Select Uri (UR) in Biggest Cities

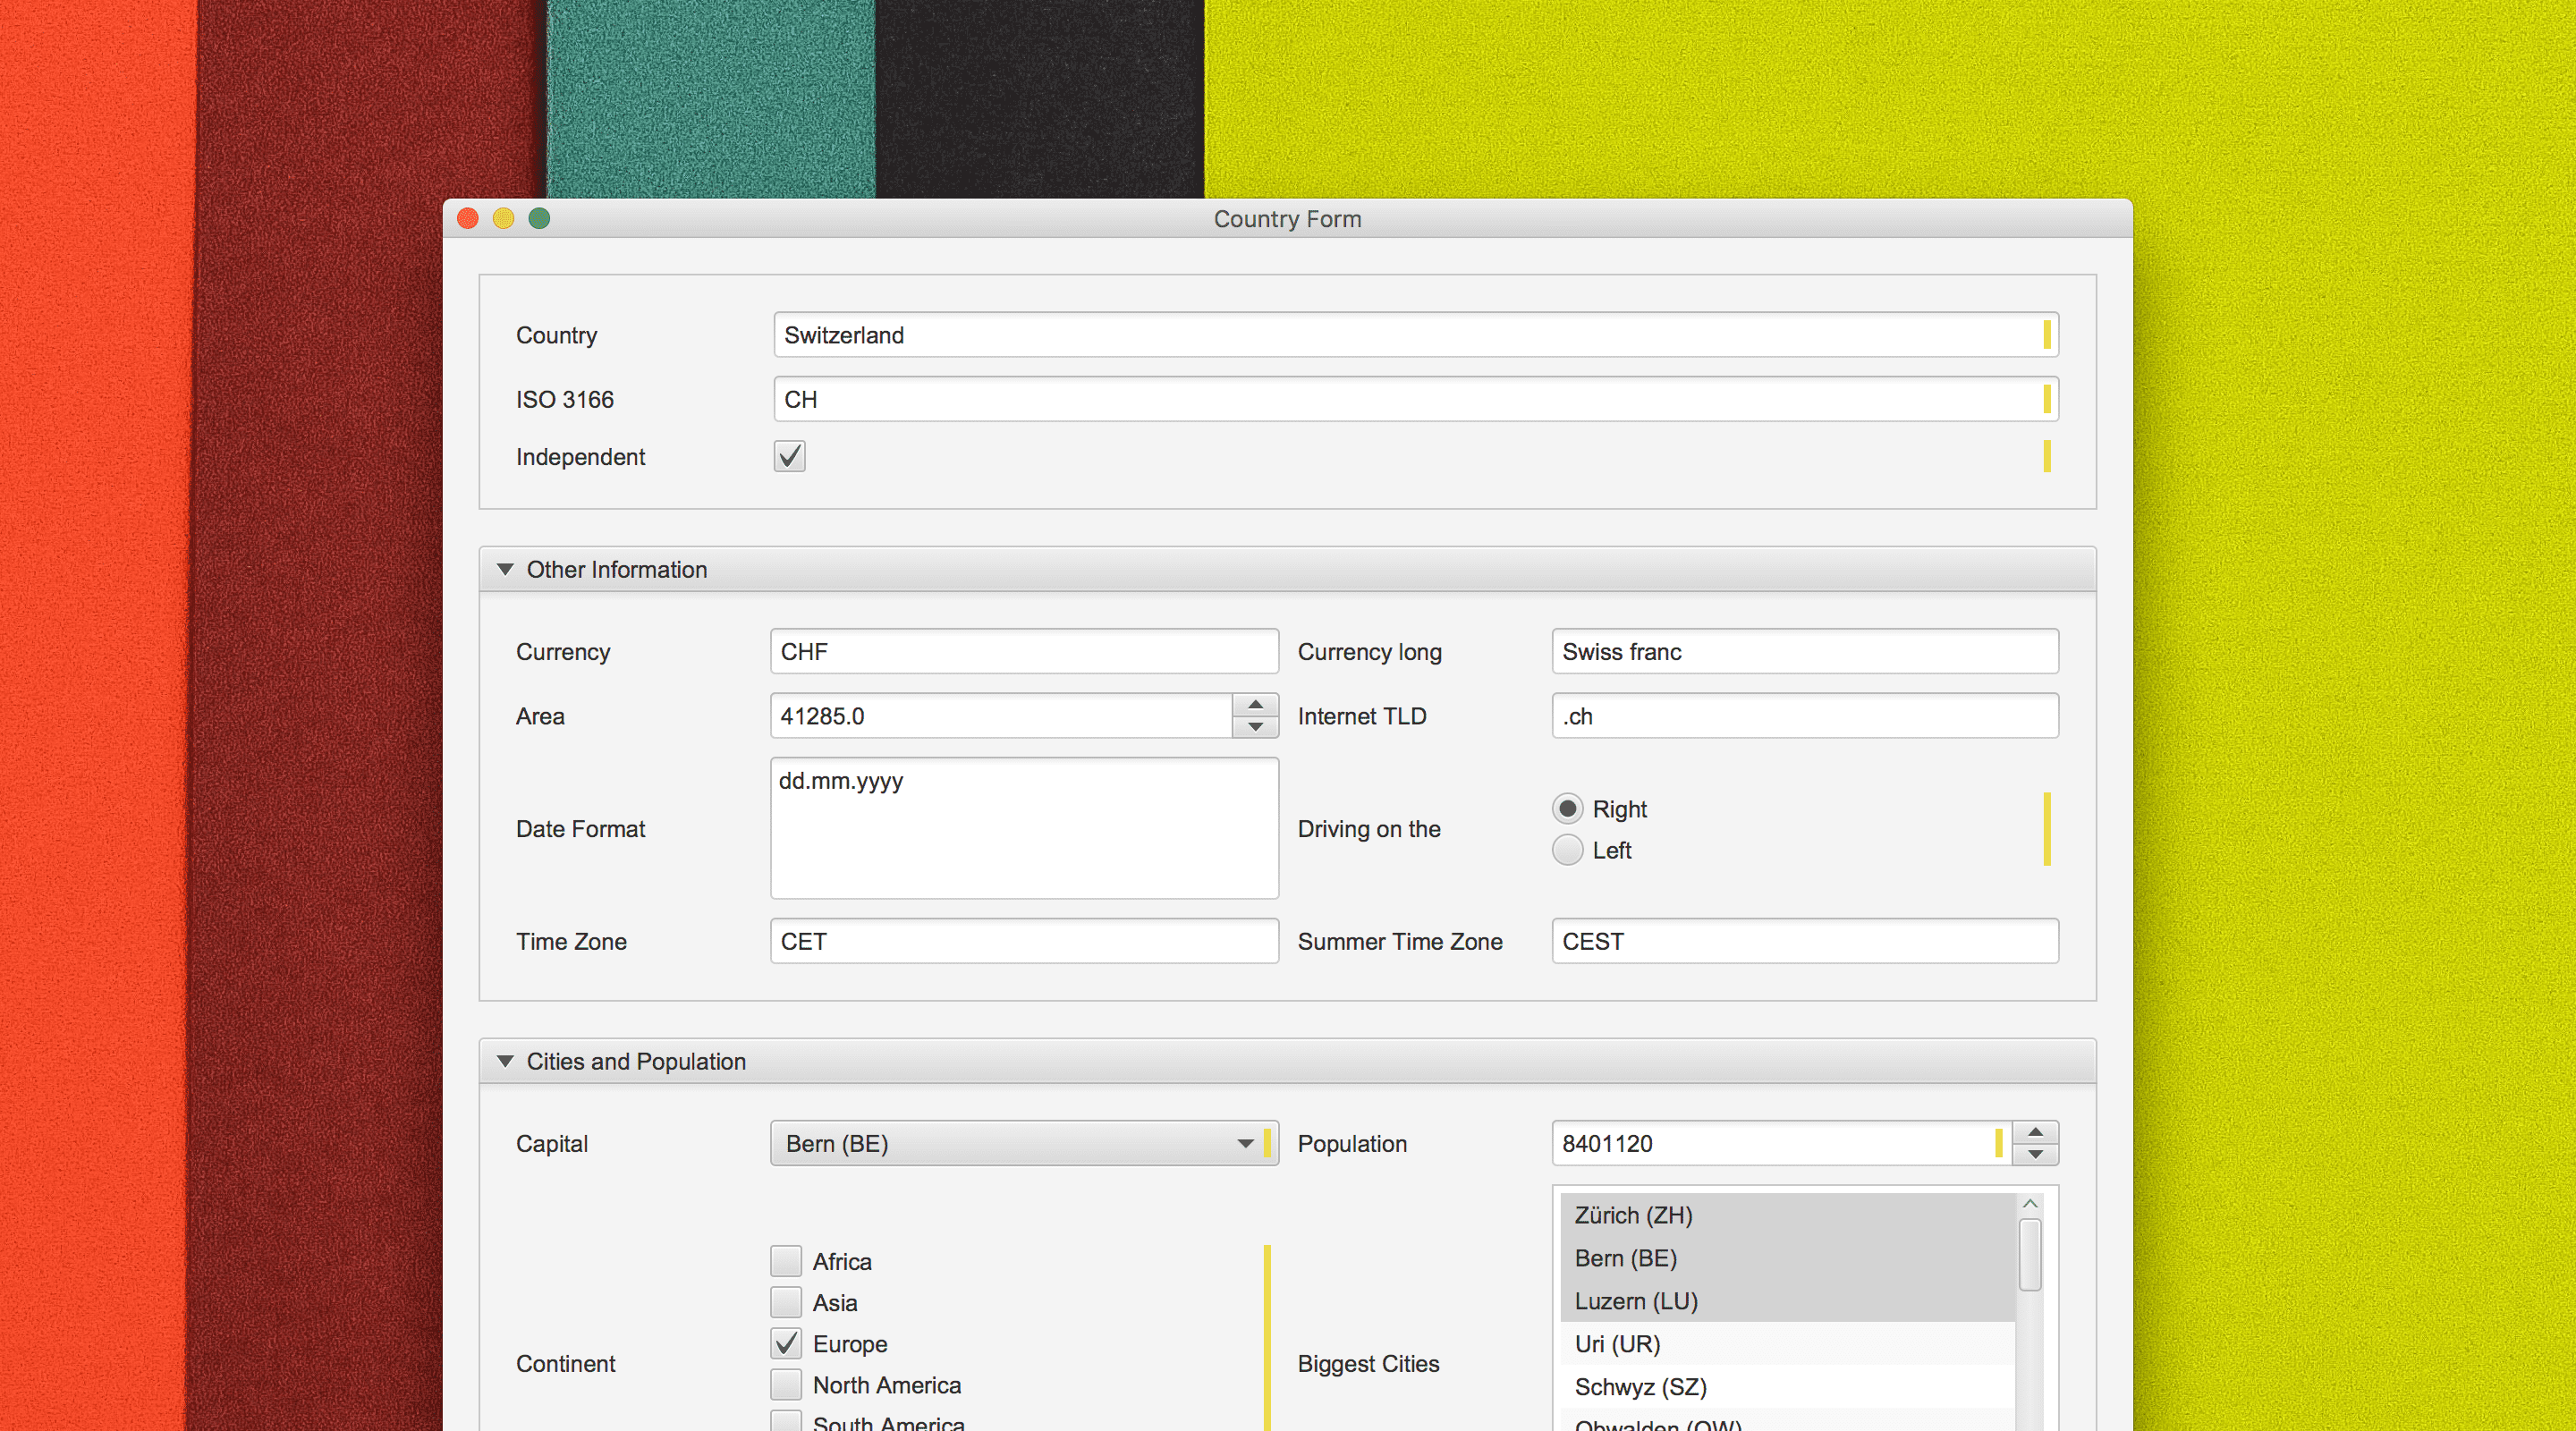tap(1616, 1343)
